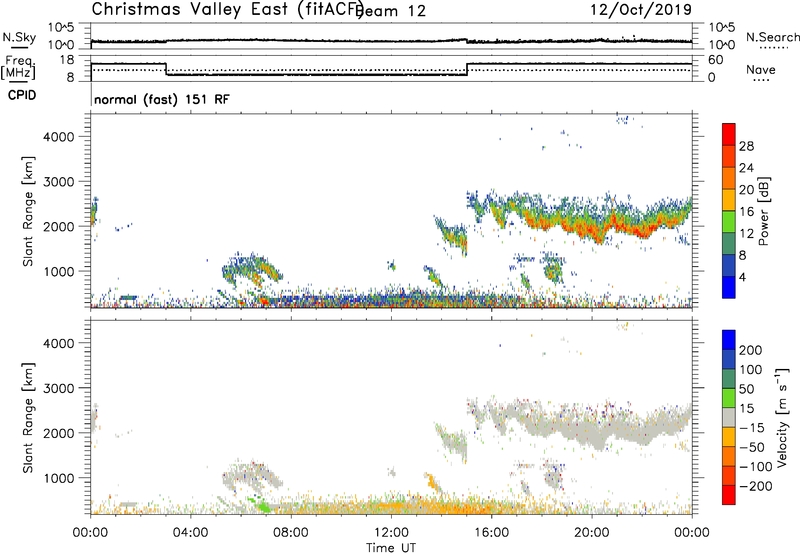The width and height of the screenshot is (800, 554).
Task: Click the "18" frequency axis tick label
Action: [68, 60]
